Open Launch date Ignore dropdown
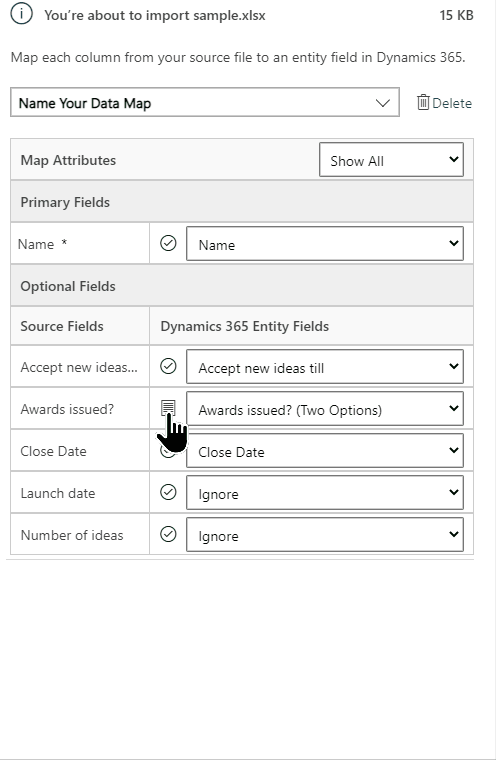This screenshot has width=496, height=760. [325, 492]
